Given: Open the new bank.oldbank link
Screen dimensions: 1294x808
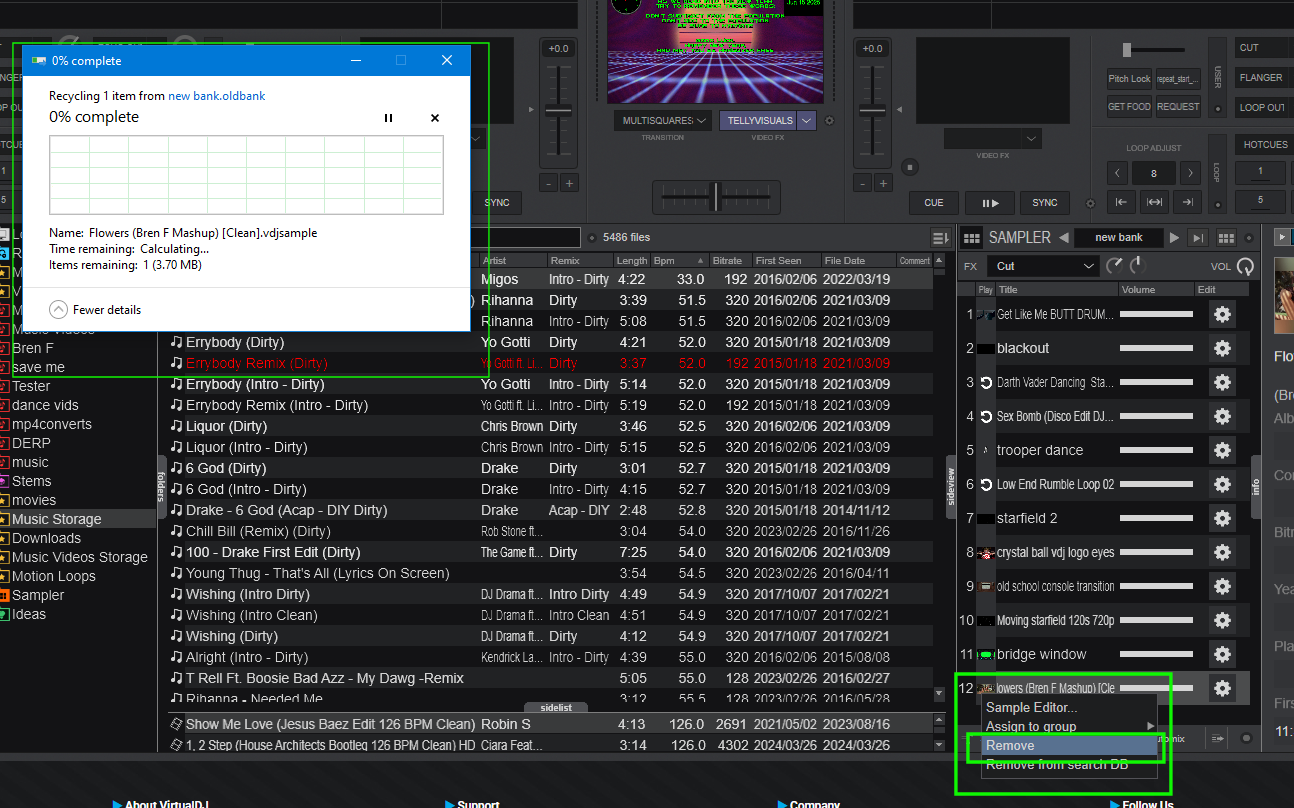Looking at the screenshot, I should click(216, 96).
